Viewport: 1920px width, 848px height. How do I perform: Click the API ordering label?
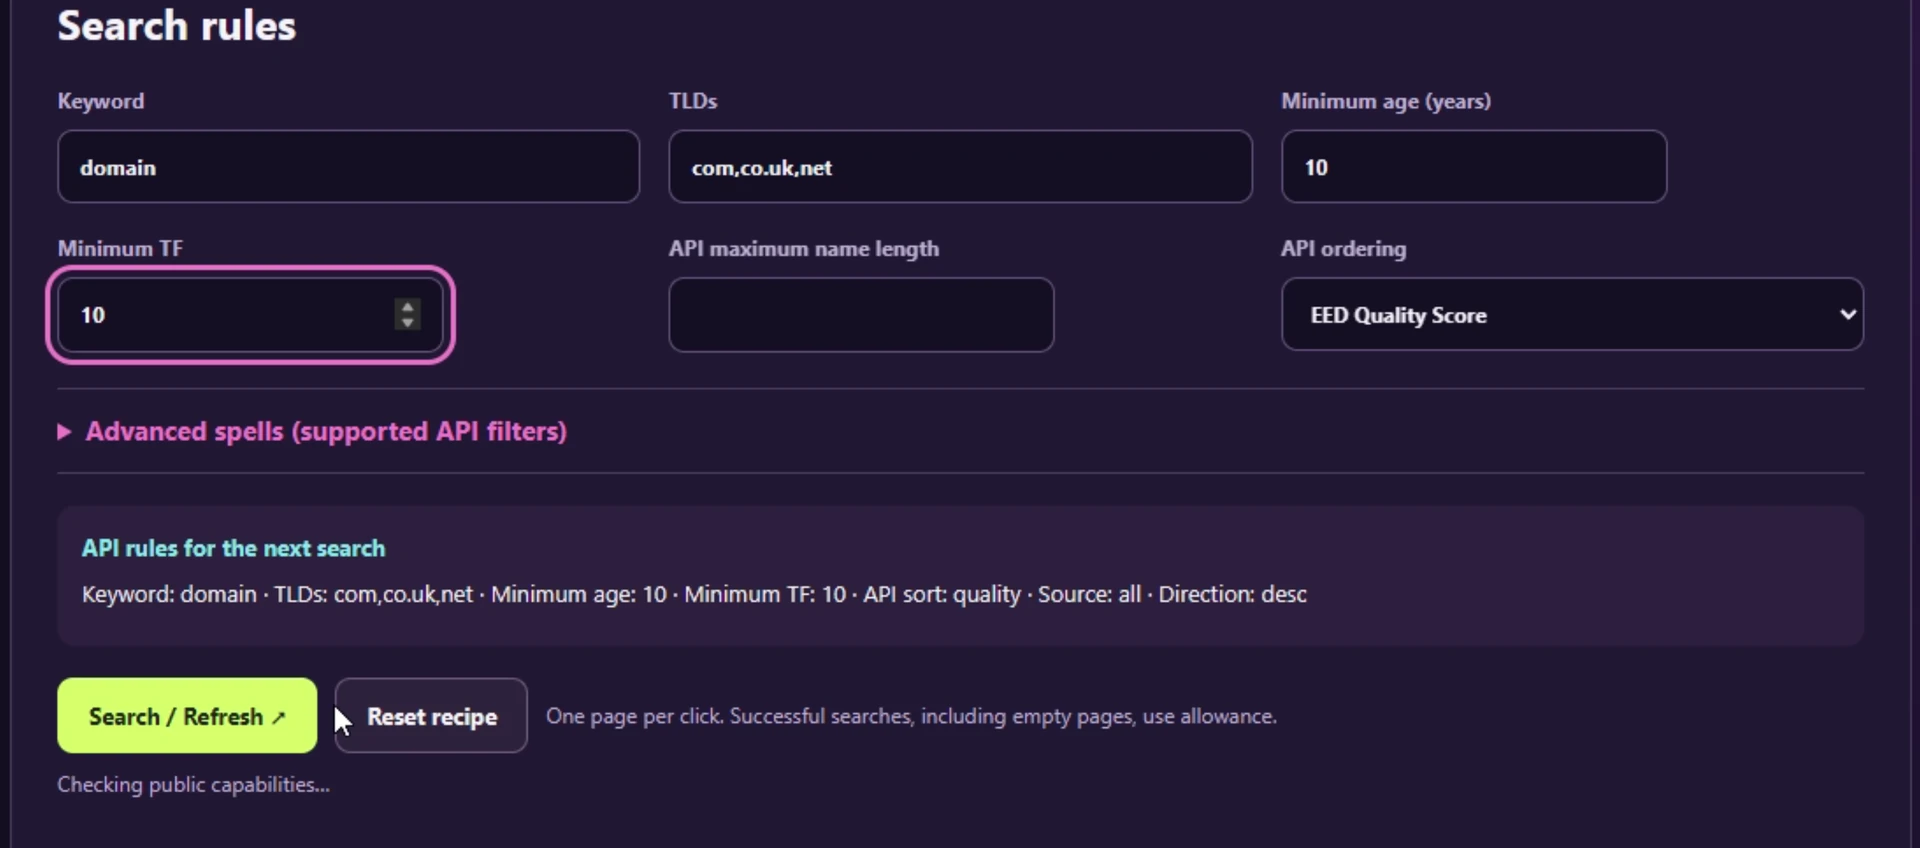(1343, 249)
